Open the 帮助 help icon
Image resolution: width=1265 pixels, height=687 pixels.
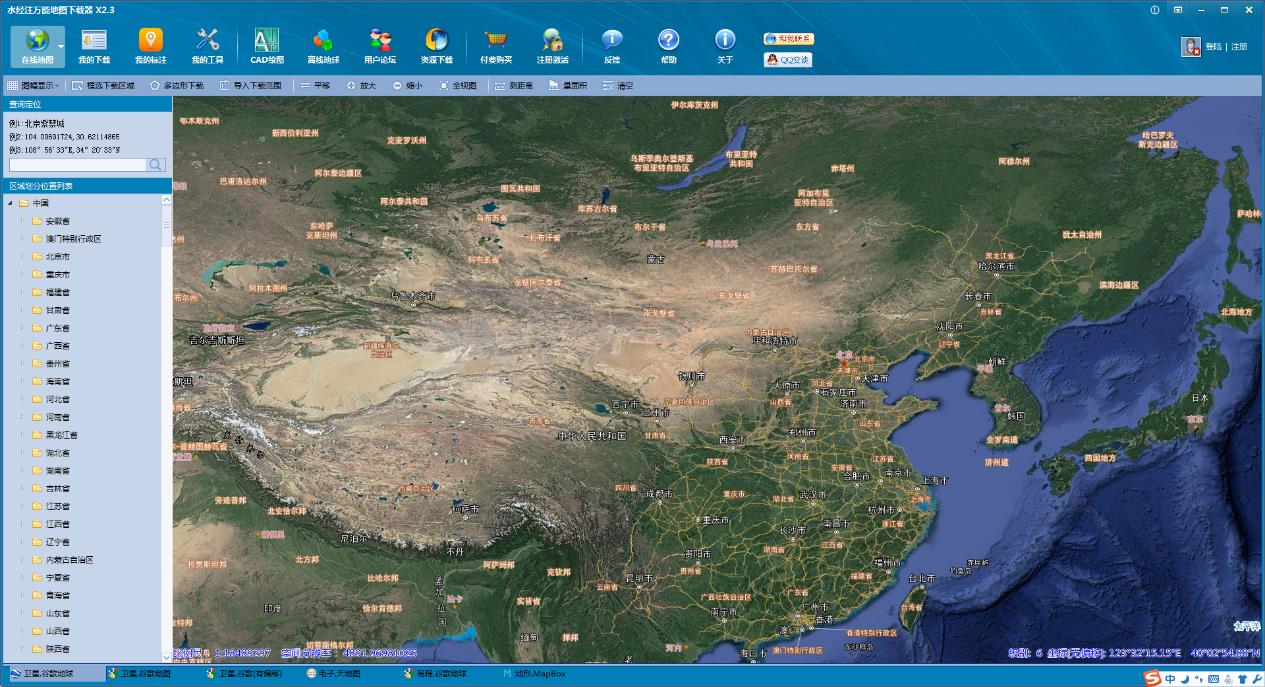pos(668,46)
